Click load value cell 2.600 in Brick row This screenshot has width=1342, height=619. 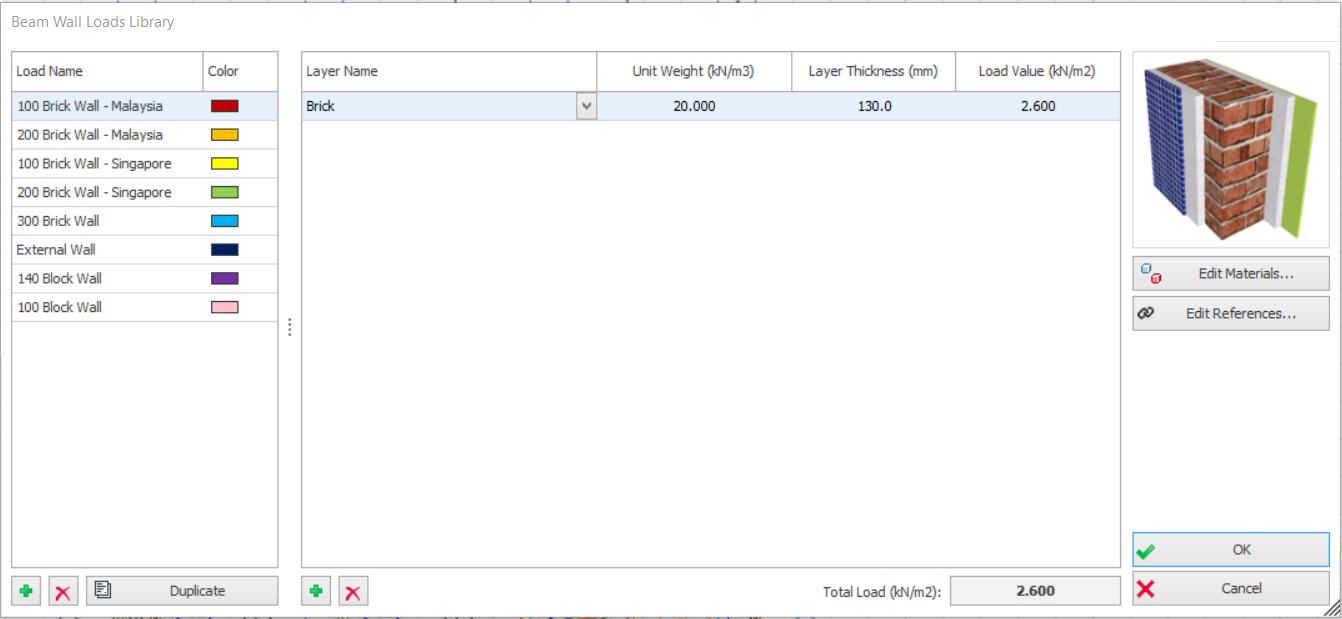1037,106
